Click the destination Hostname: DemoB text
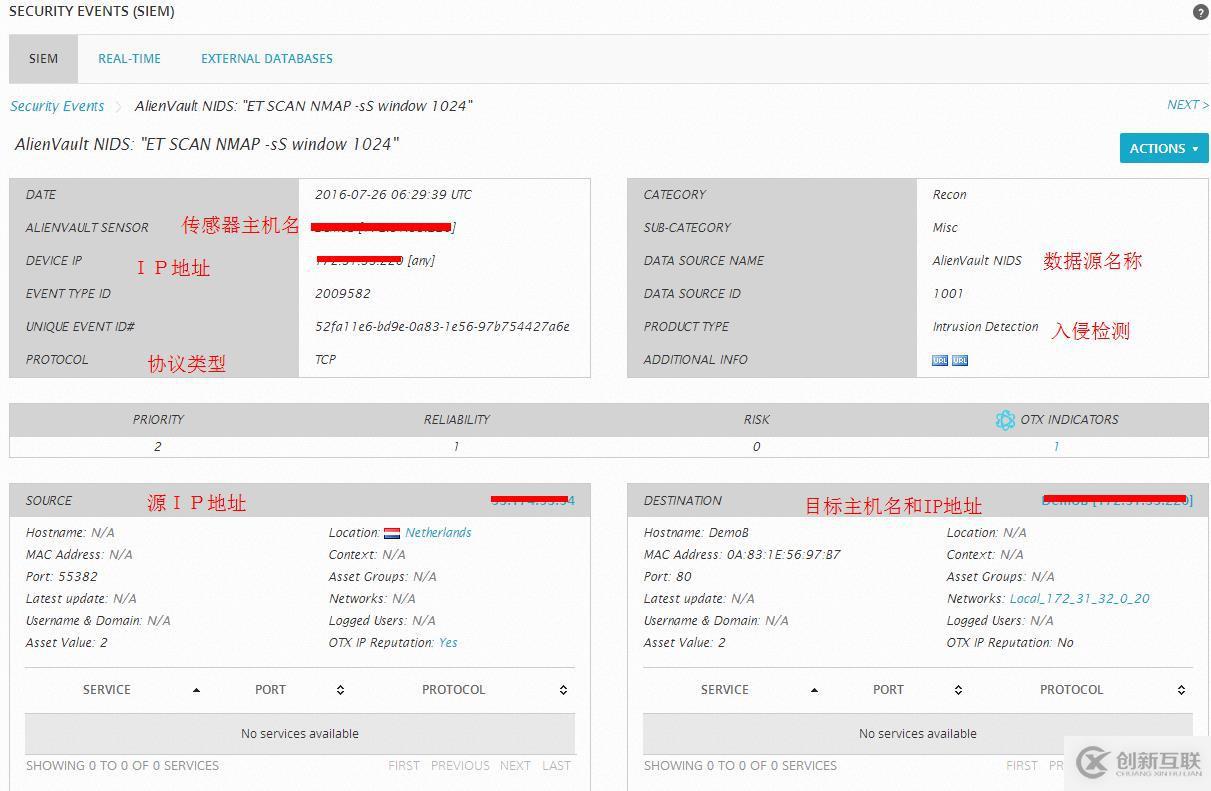1211x791 pixels. (x=696, y=533)
